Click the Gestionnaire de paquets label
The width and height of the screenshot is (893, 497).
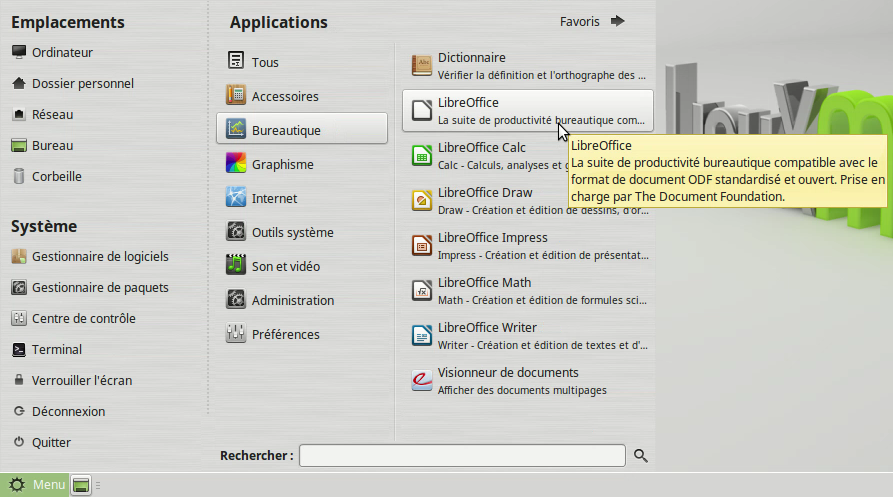[100, 287]
